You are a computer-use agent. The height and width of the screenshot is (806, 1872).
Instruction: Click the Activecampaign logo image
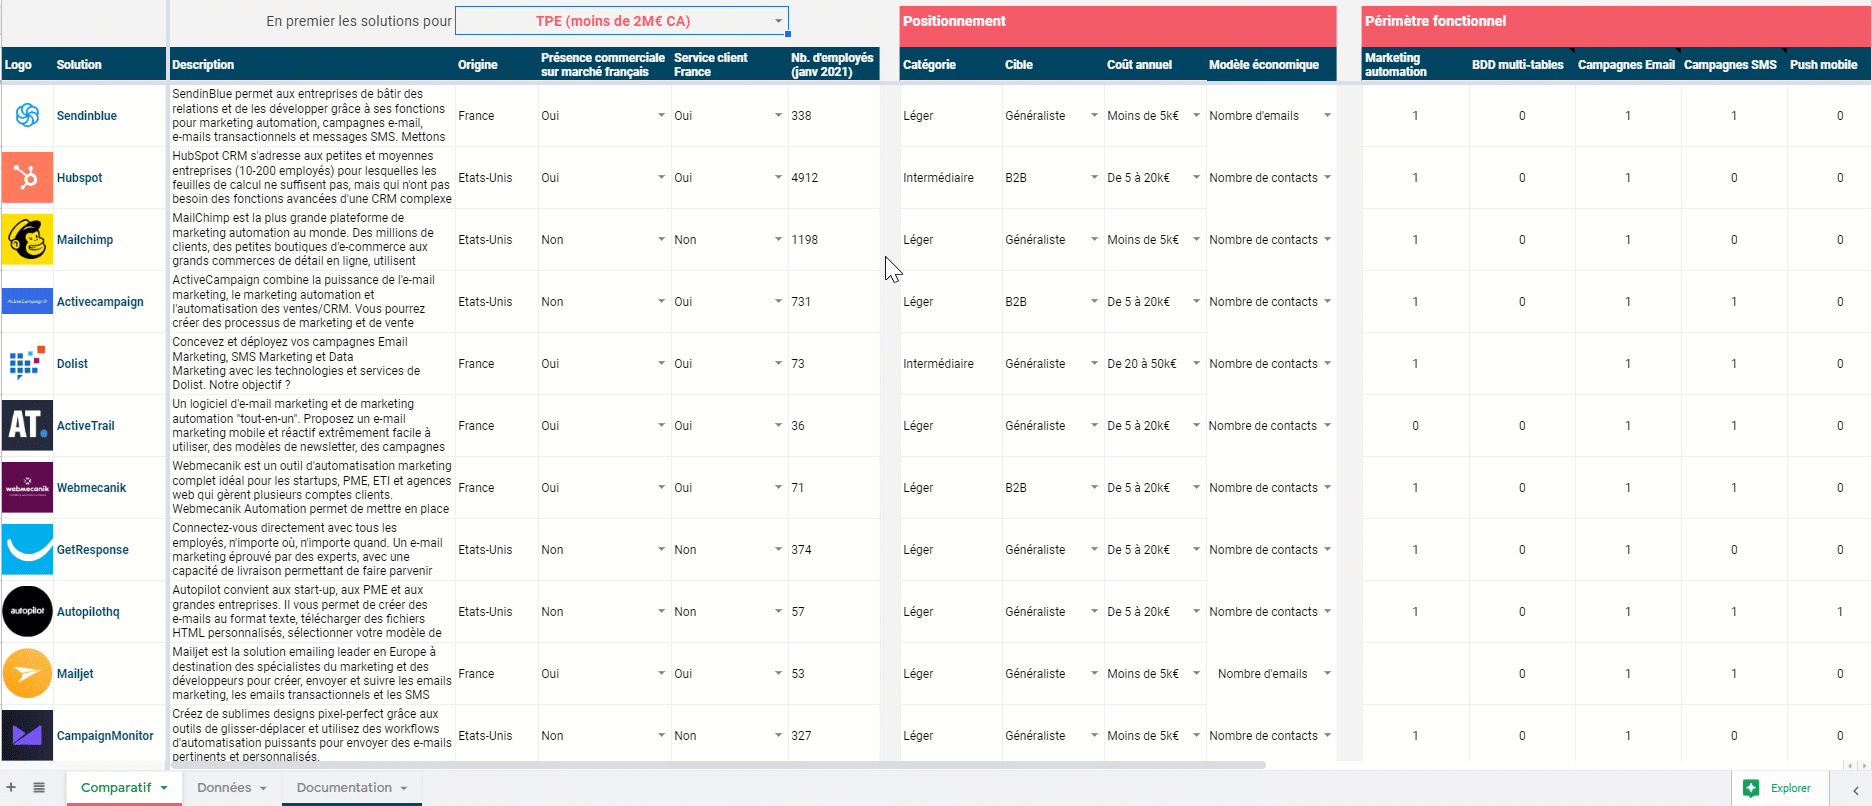[27, 302]
